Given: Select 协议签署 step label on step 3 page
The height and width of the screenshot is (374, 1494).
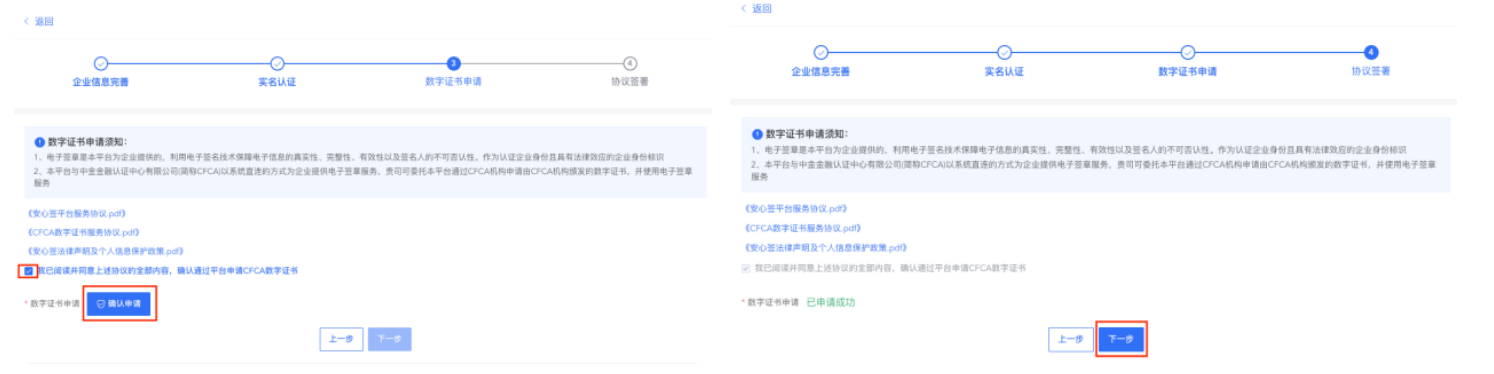Looking at the screenshot, I should click(x=629, y=82).
